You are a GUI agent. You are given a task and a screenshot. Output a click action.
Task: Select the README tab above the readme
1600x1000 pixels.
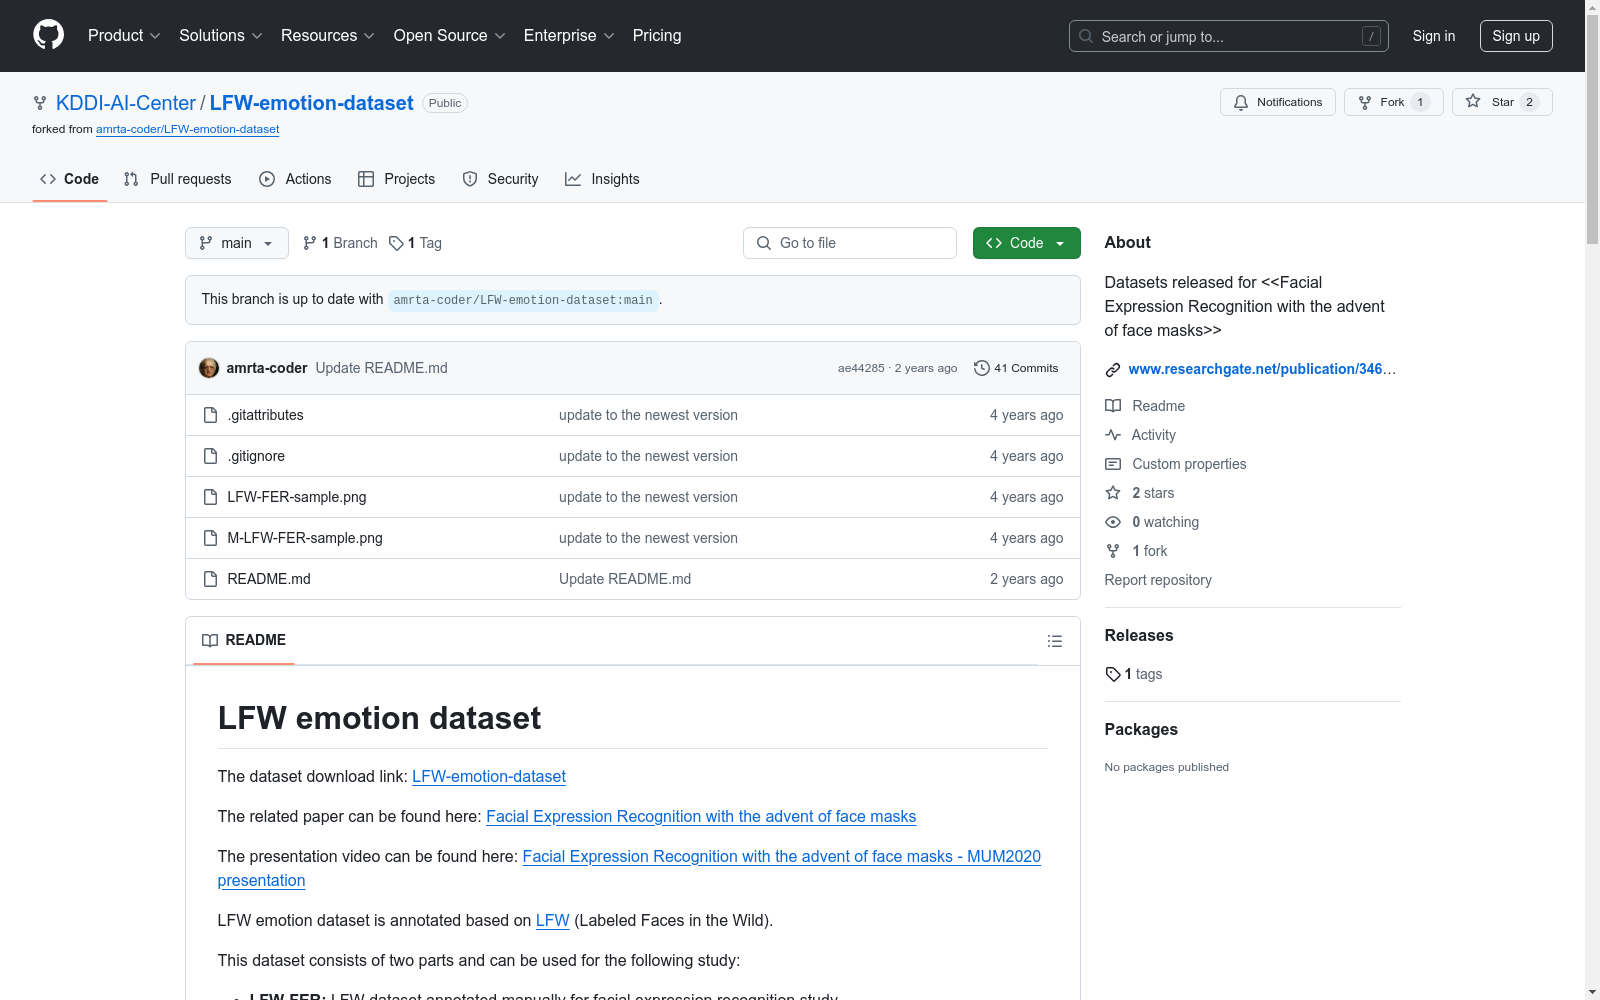(244, 640)
